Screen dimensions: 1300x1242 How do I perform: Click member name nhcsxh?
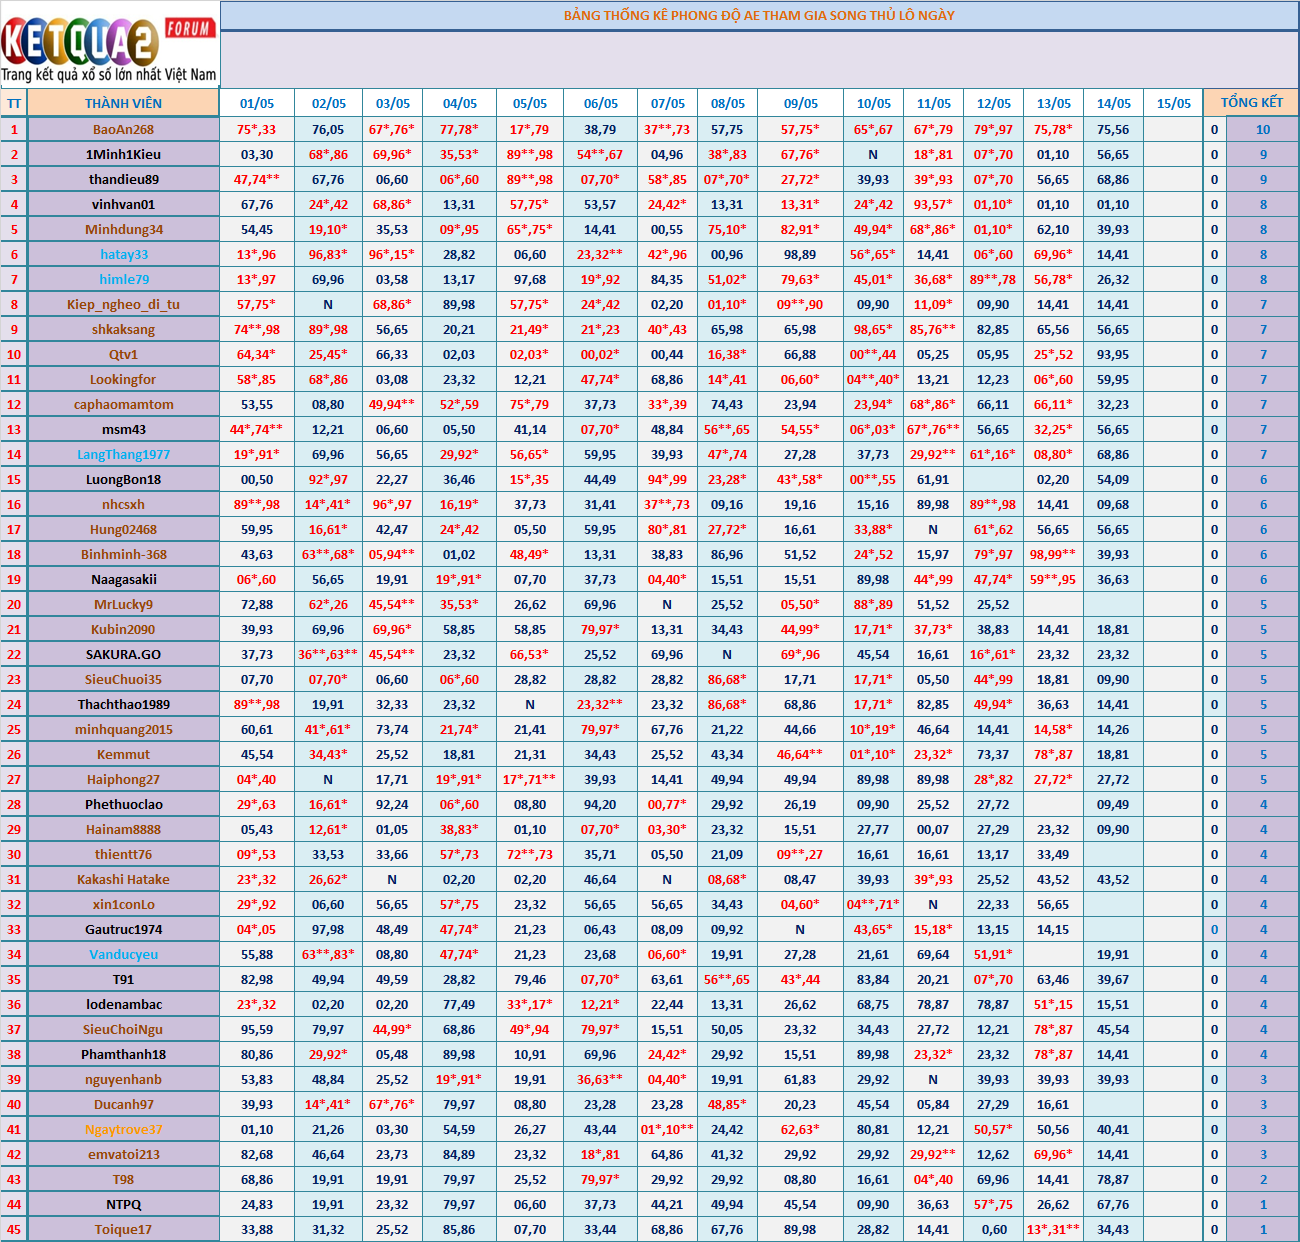[123, 504]
